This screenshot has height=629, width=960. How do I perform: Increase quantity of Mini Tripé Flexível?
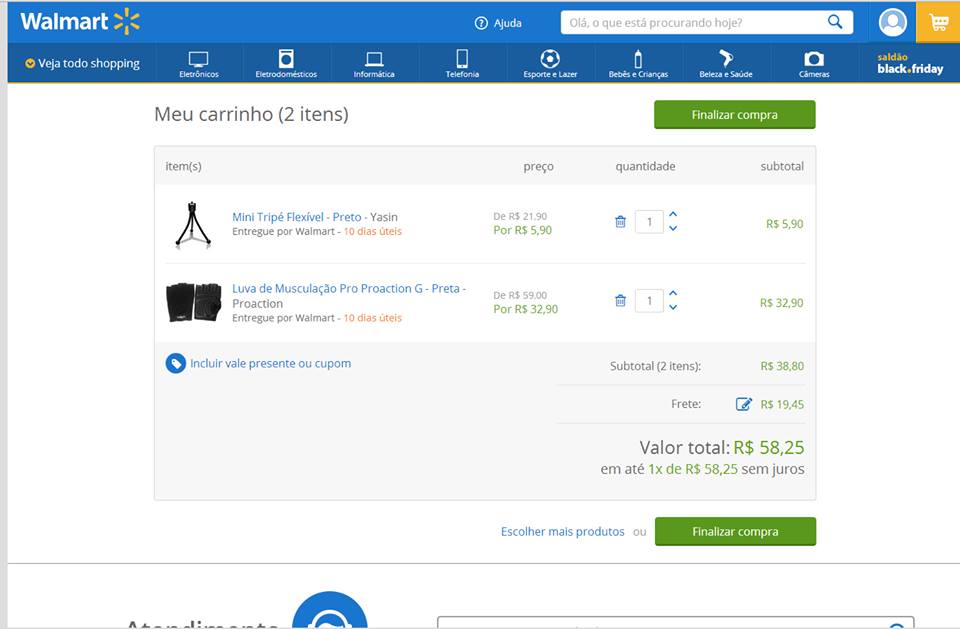(673, 214)
